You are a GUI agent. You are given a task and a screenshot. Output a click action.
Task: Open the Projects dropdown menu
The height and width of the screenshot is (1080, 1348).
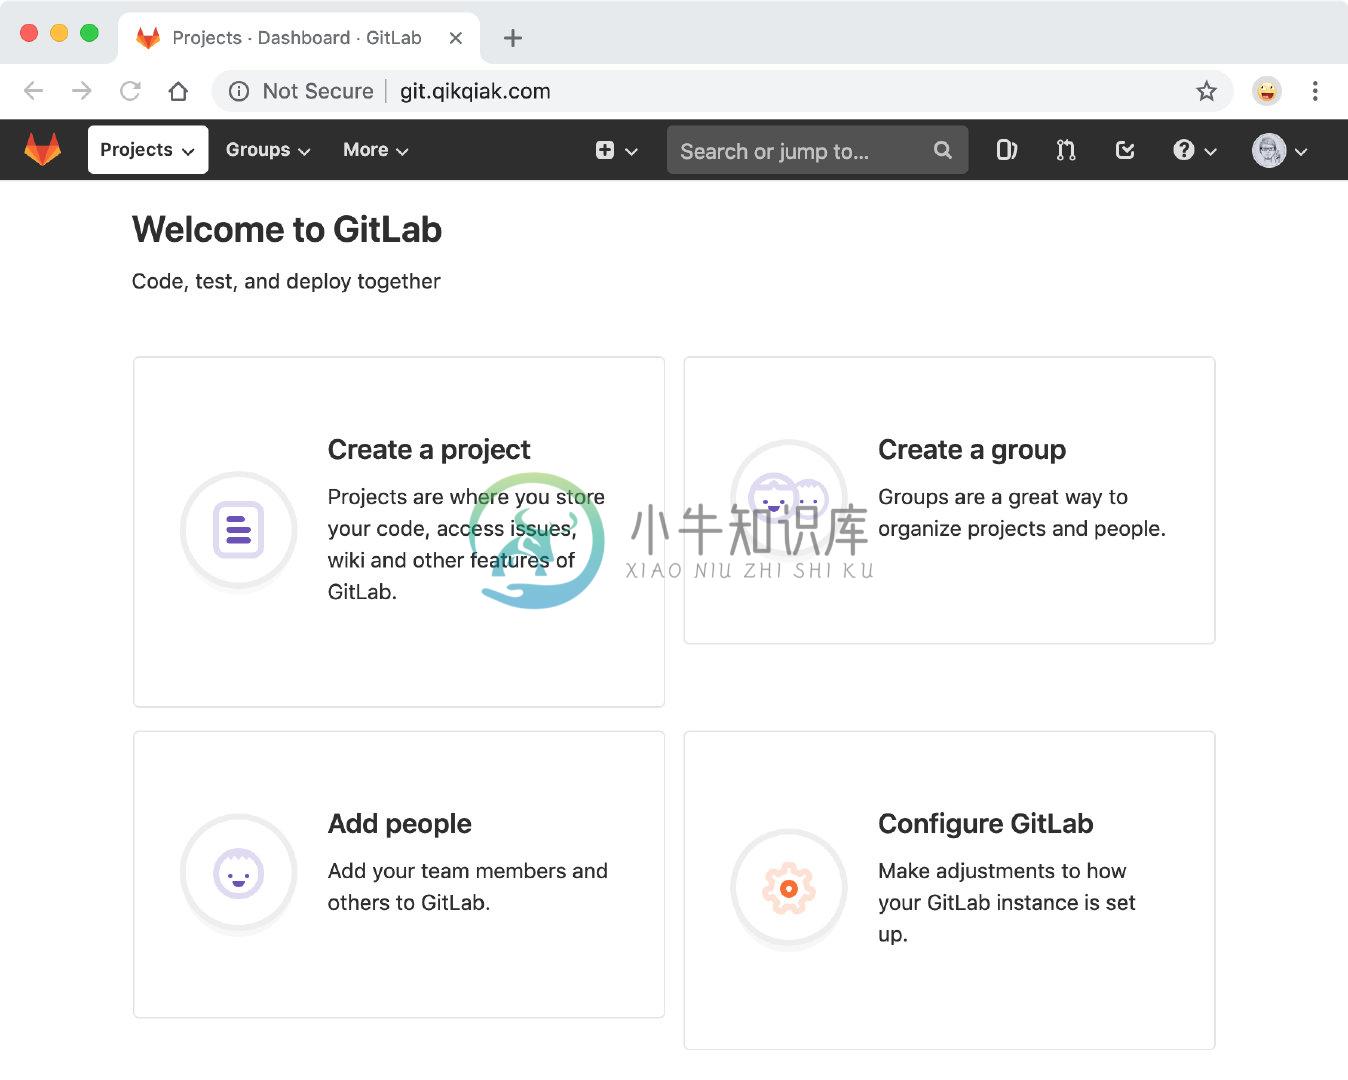[148, 150]
